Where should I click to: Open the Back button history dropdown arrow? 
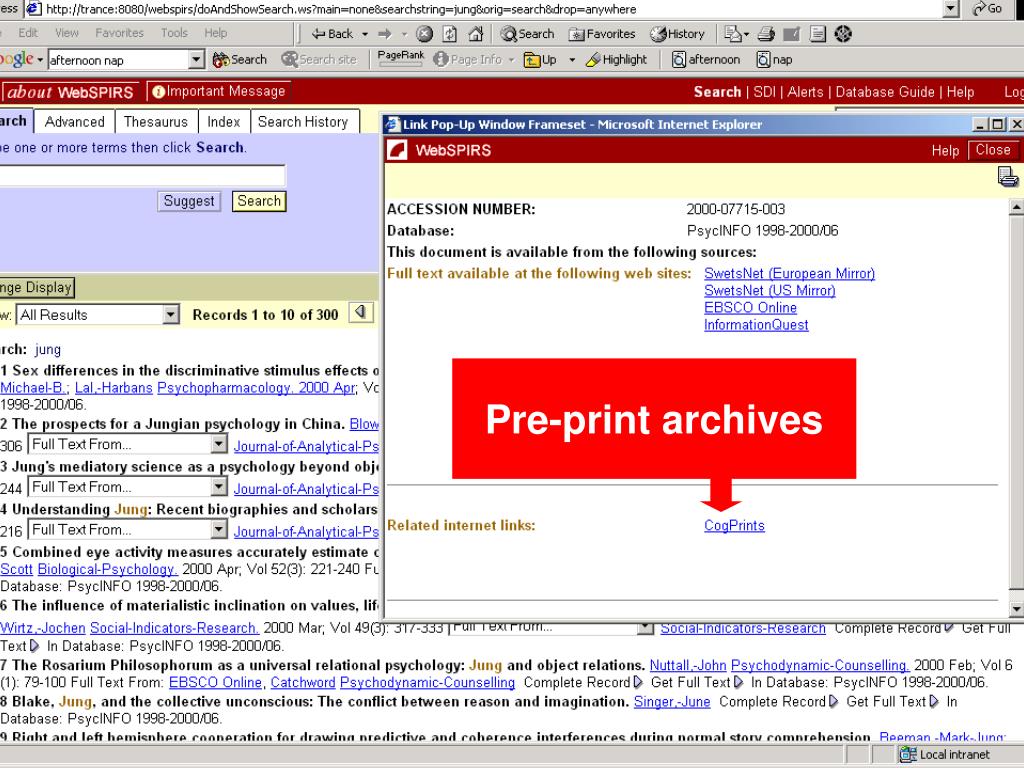coord(365,34)
